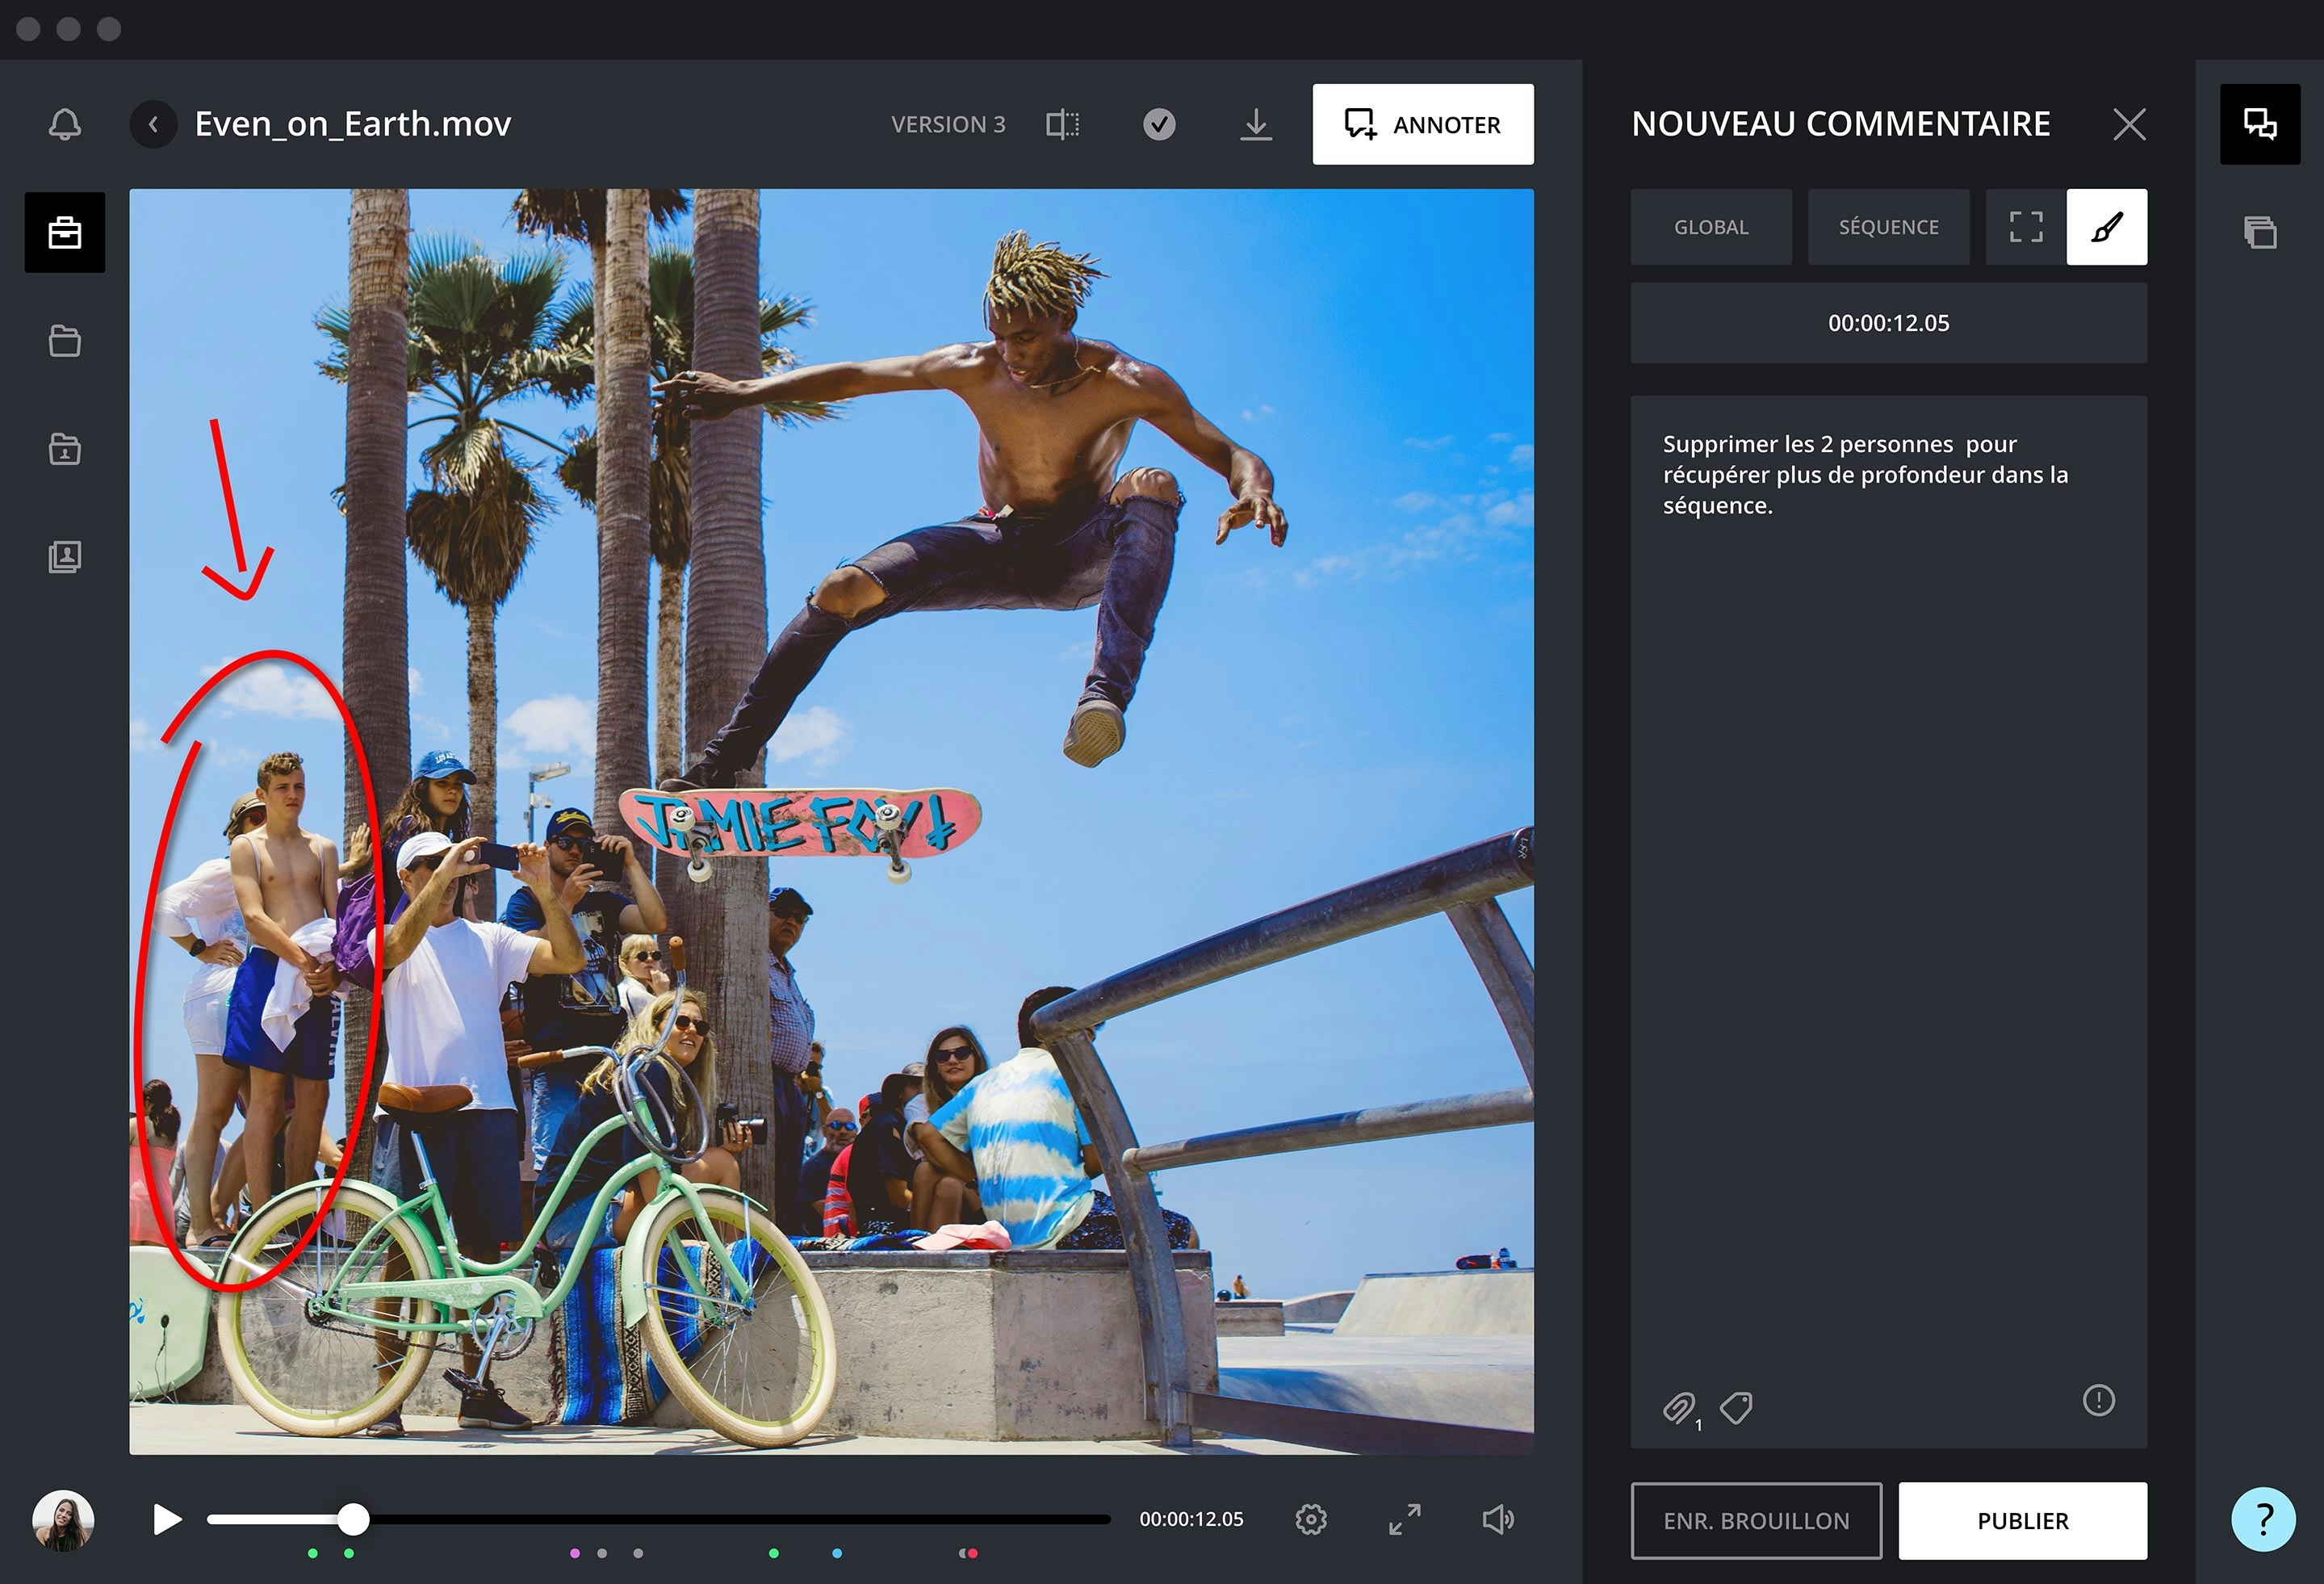Open the comments panel icon
Screen dimensions: 2324x1584
2259,124
